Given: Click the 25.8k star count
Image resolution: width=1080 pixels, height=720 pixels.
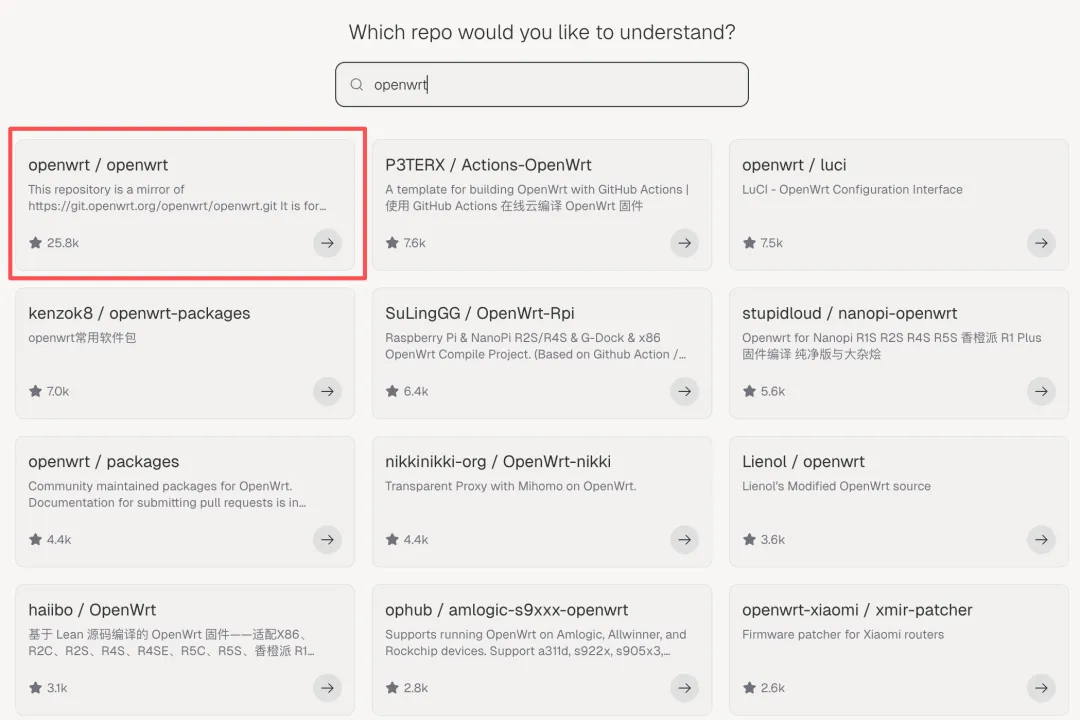Looking at the screenshot, I should click(63, 243).
